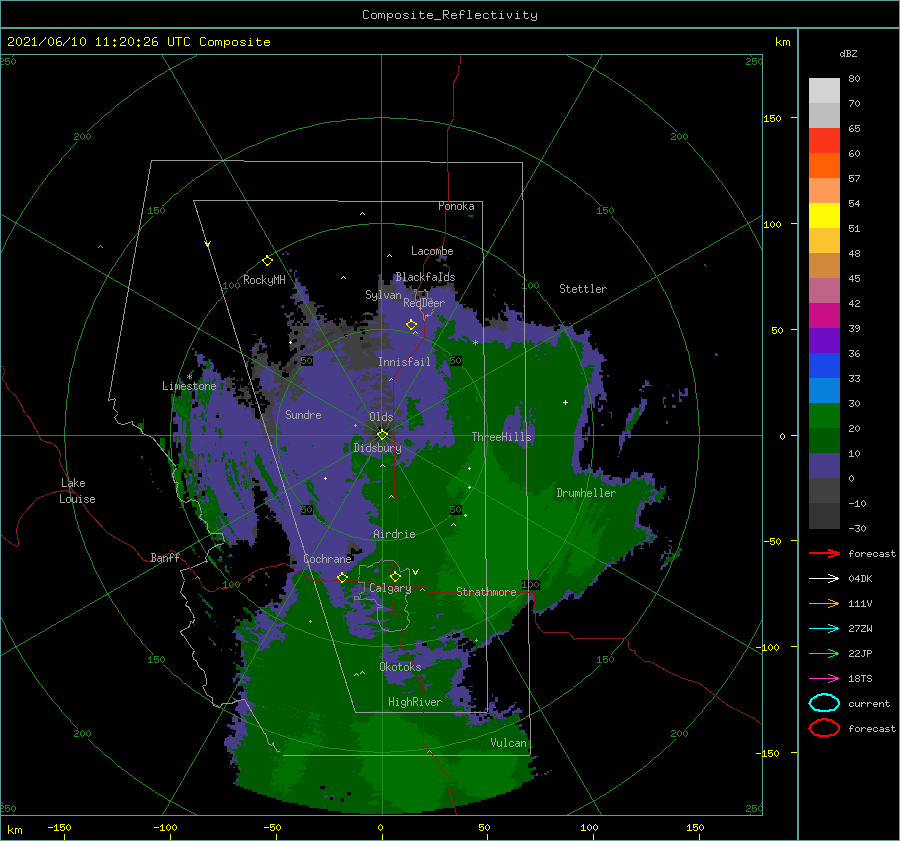Select the orange 111V arrow symbol
Screen dimensions: 900x841
coord(824,603)
